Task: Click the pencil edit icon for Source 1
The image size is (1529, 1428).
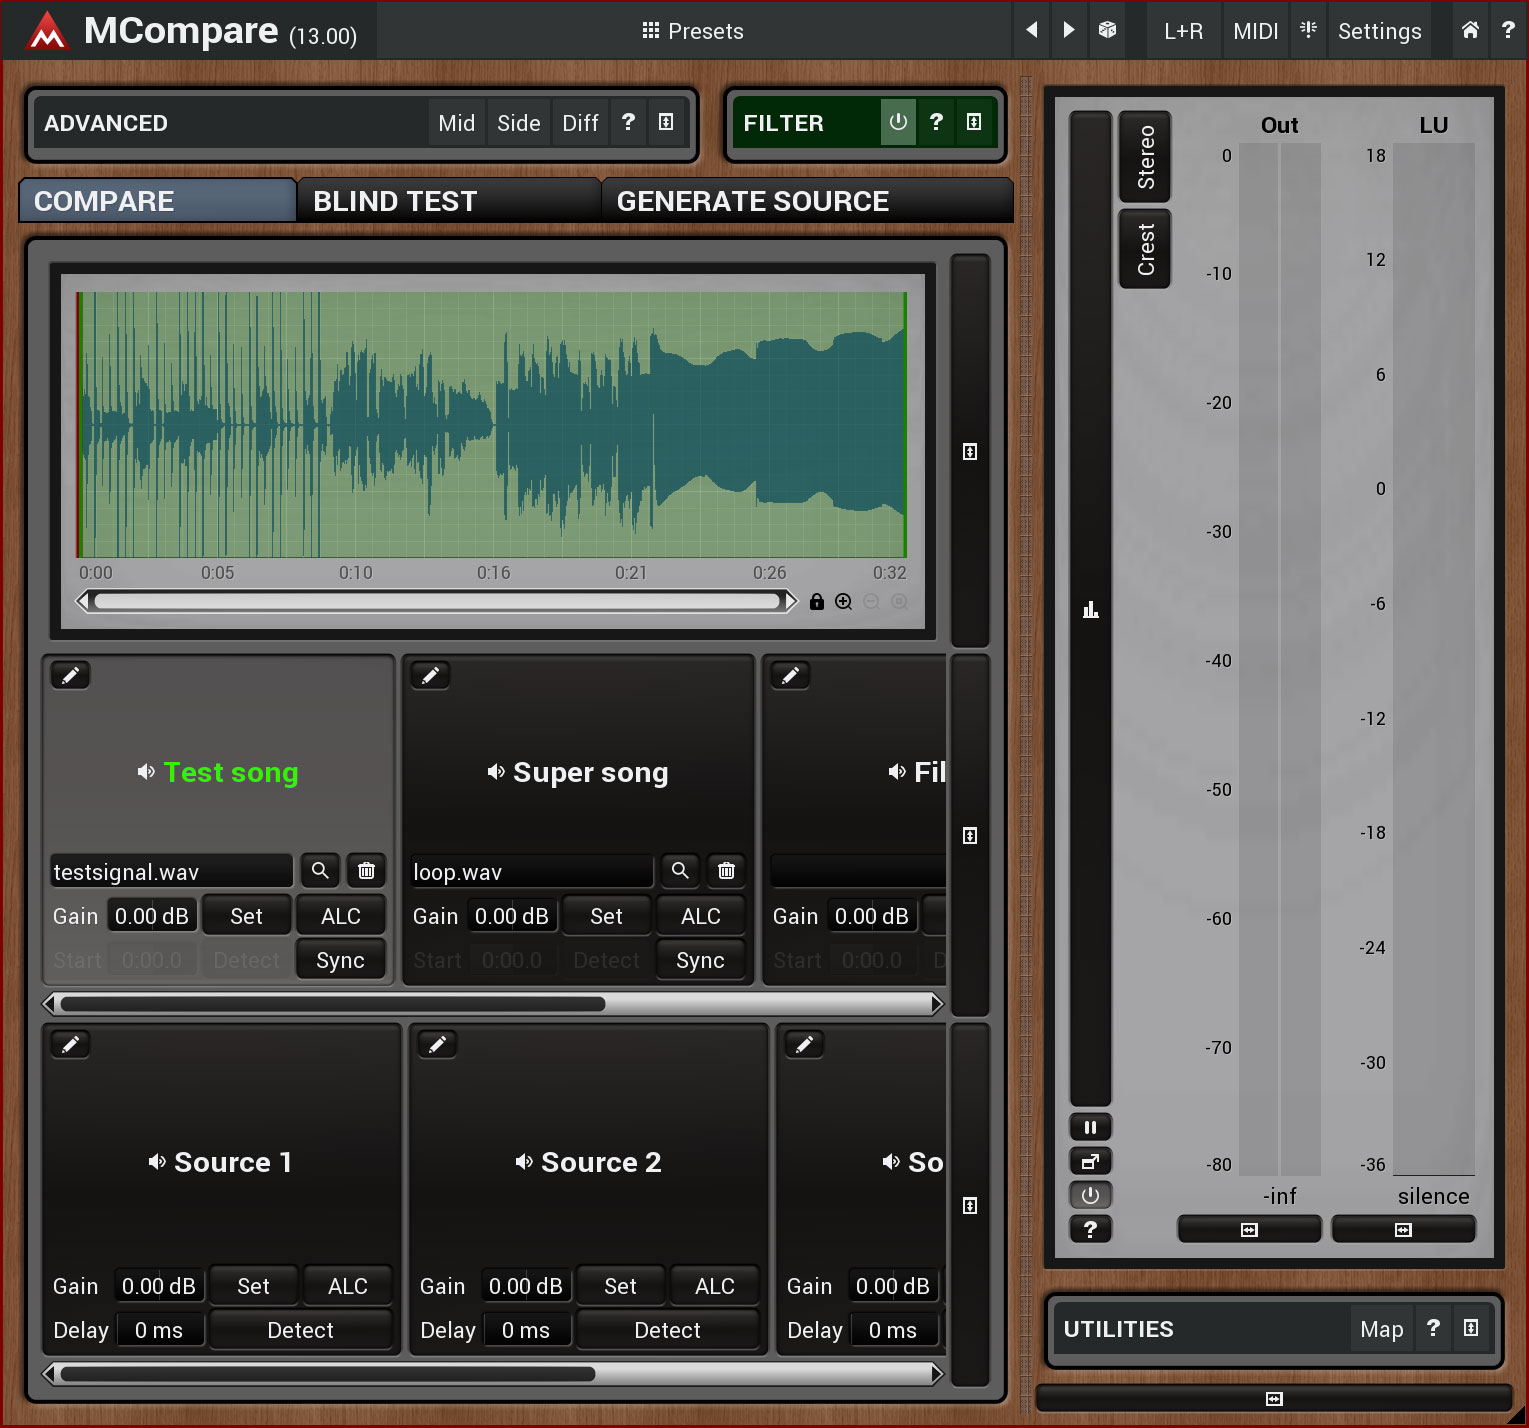Action: pyautogui.click(x=71, y=1045)
